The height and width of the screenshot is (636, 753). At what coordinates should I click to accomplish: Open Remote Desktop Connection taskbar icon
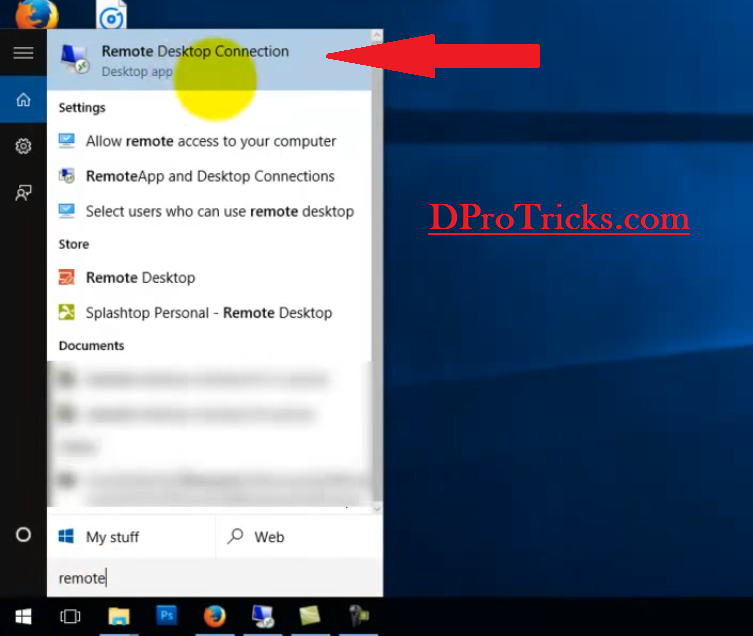[x=263, y=616]
